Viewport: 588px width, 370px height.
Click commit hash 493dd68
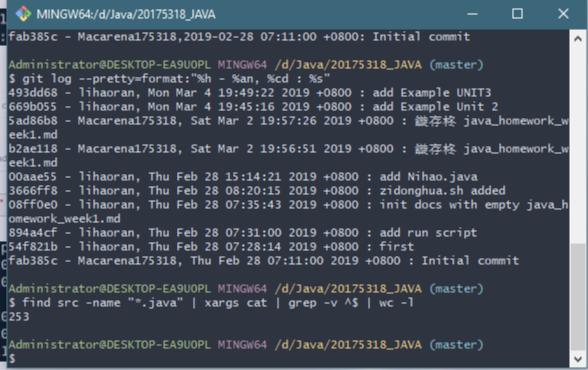[33, 93]
